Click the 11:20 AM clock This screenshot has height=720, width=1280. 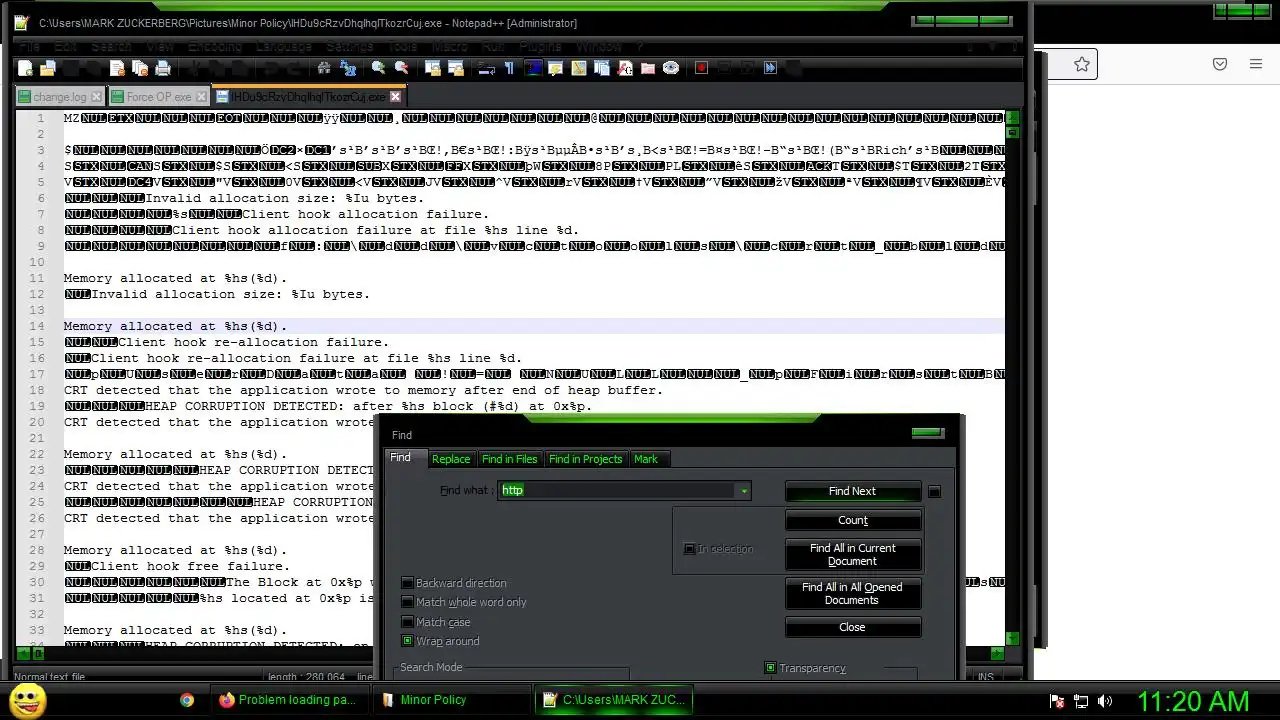(1193, 701)
